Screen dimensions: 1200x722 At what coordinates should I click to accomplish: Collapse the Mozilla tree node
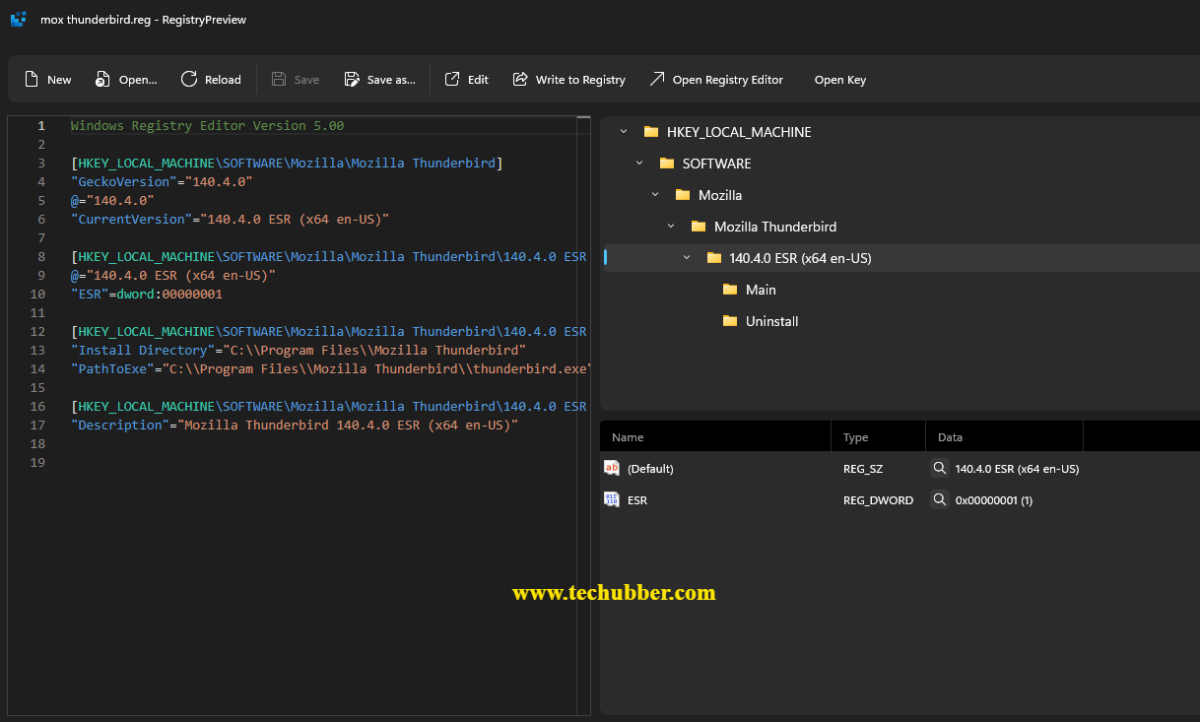(656, 195)
